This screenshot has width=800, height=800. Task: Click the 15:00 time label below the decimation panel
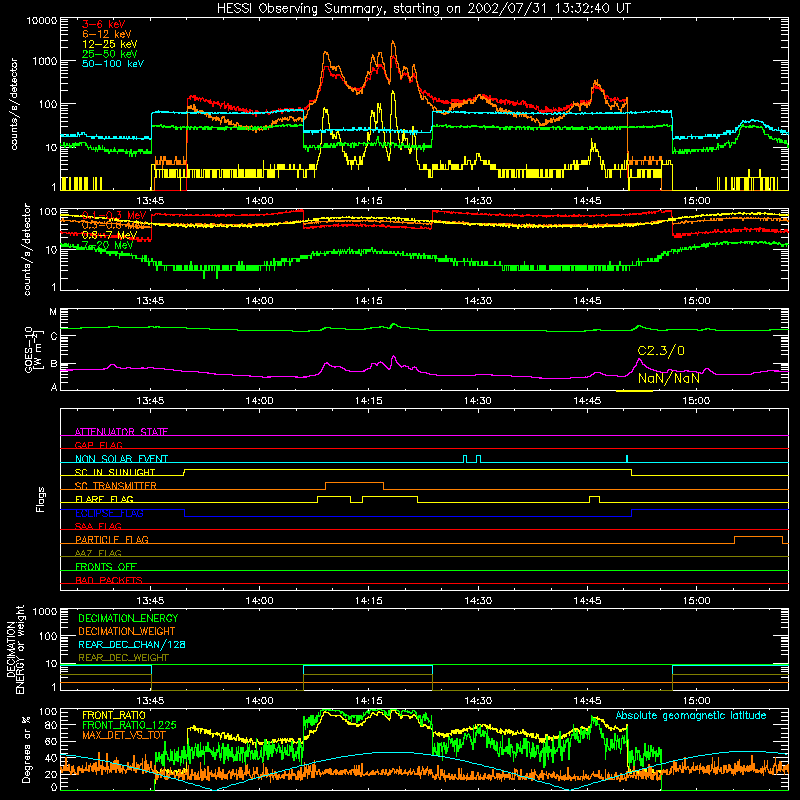tap(696, 701)
